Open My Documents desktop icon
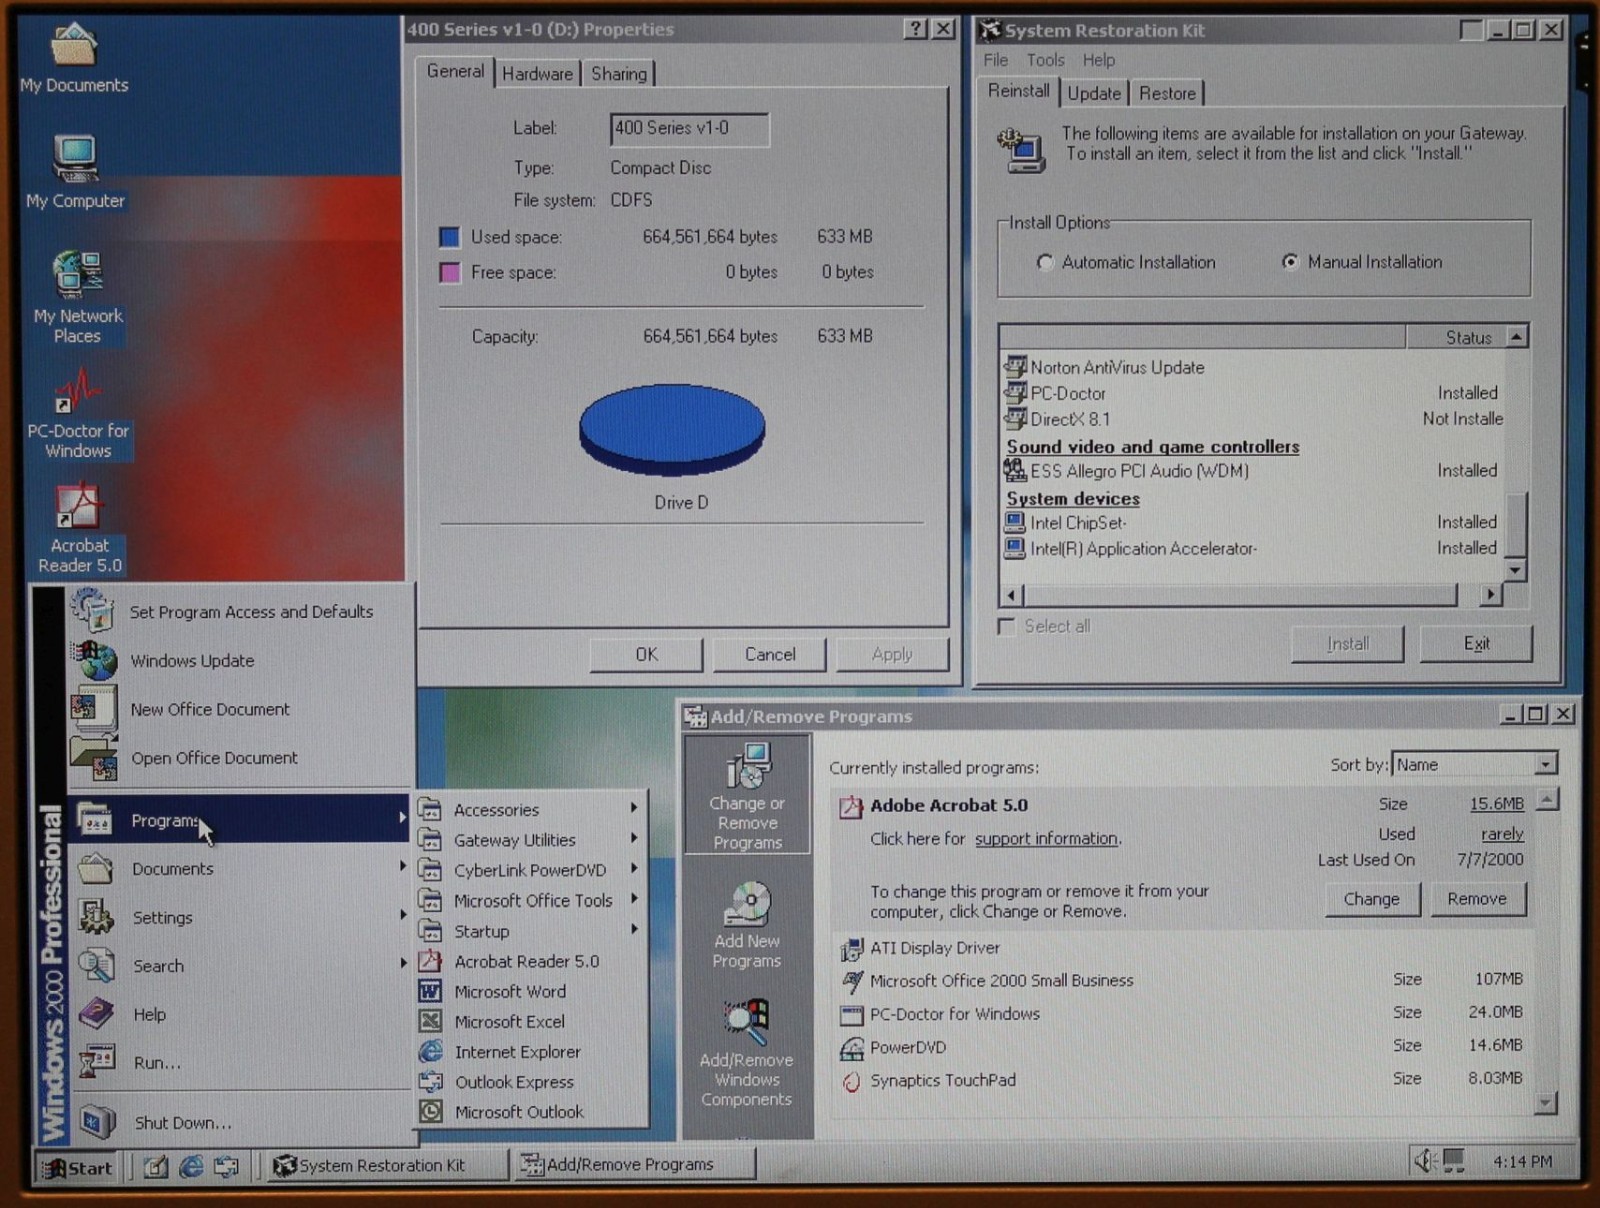 [x=74, y=55]
